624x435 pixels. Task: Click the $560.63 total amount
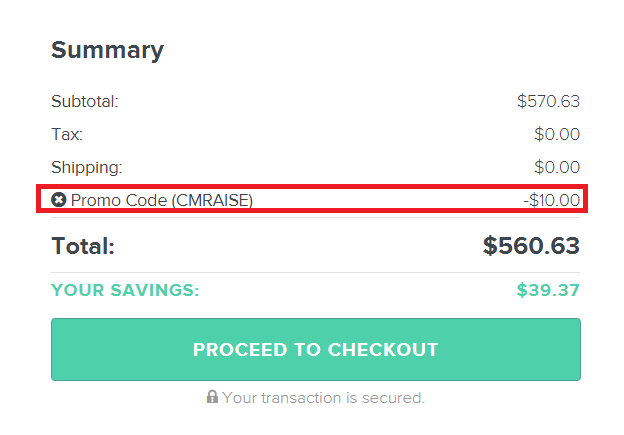531,246
